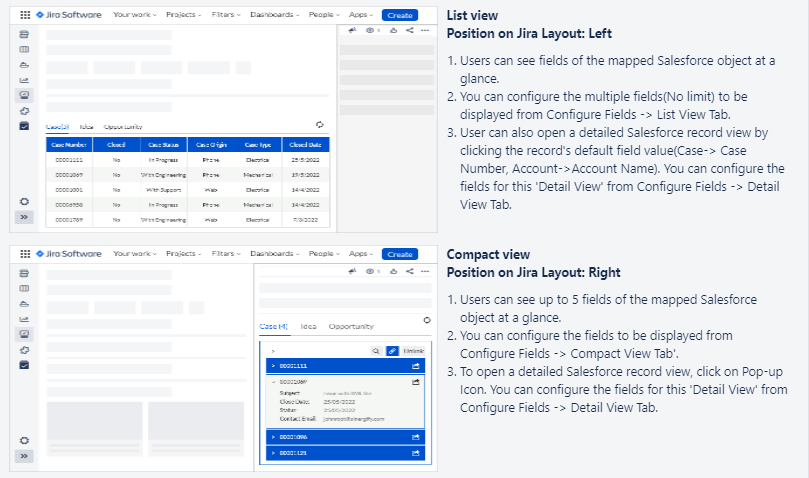Viewport: 809px width, 478px height.
Task: Open more actions ellipsis in Compact view mockup
Action: (425, 271)
